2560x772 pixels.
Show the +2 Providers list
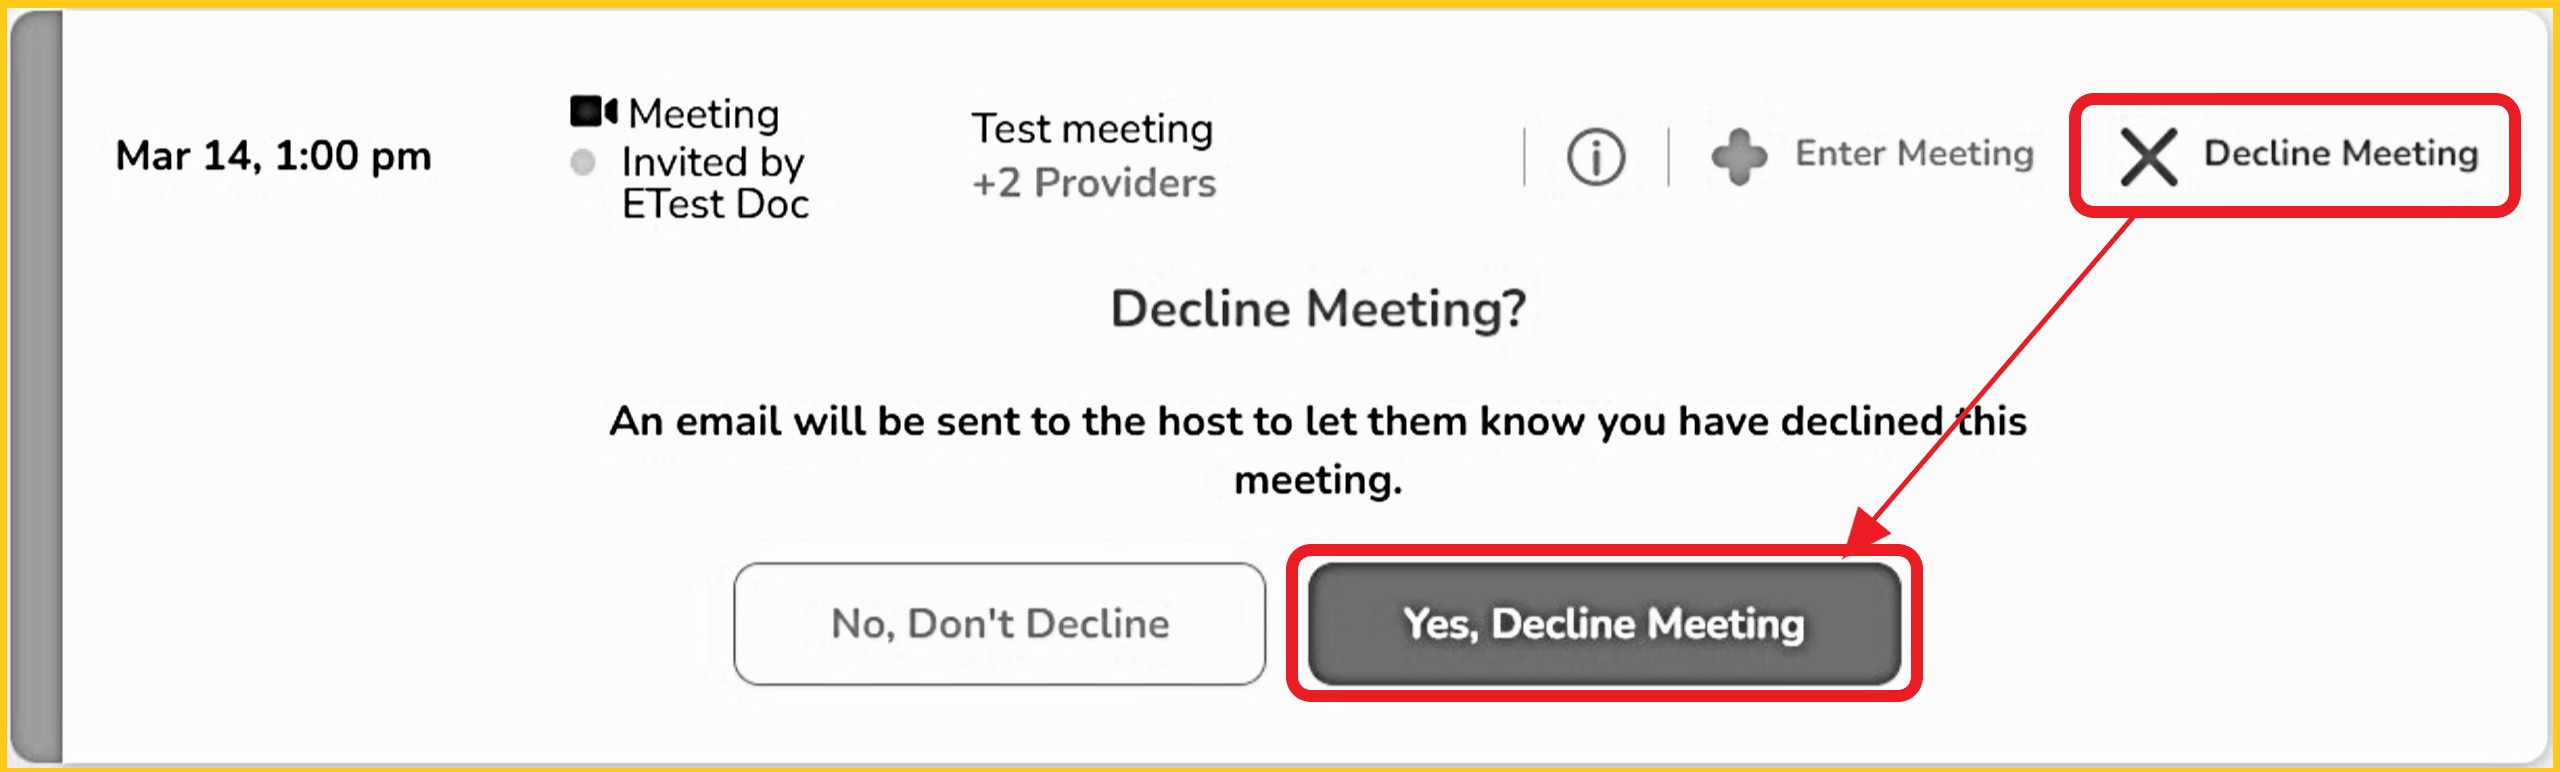pyautogui.click(x=1094, y=183)
